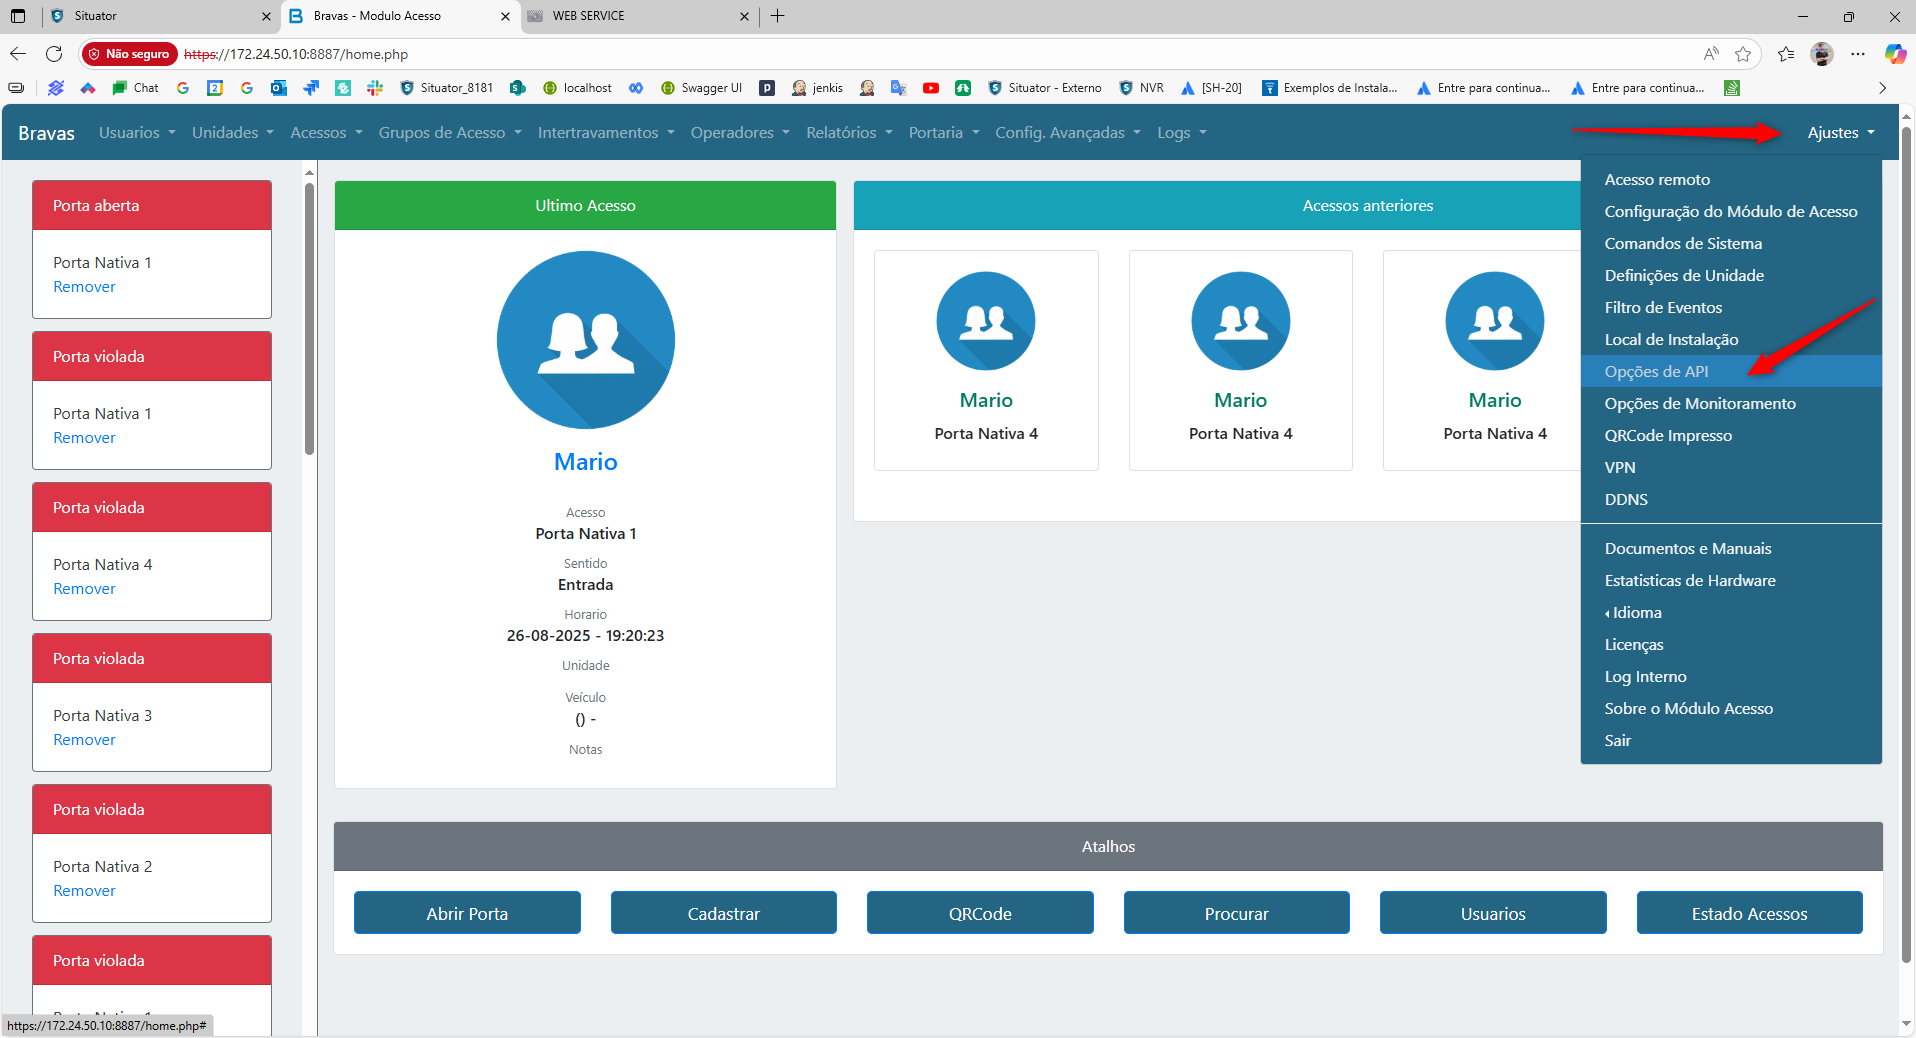Open the browser profile avatar
This screenshot has height=1038, width=1916.
[1822, 54]
